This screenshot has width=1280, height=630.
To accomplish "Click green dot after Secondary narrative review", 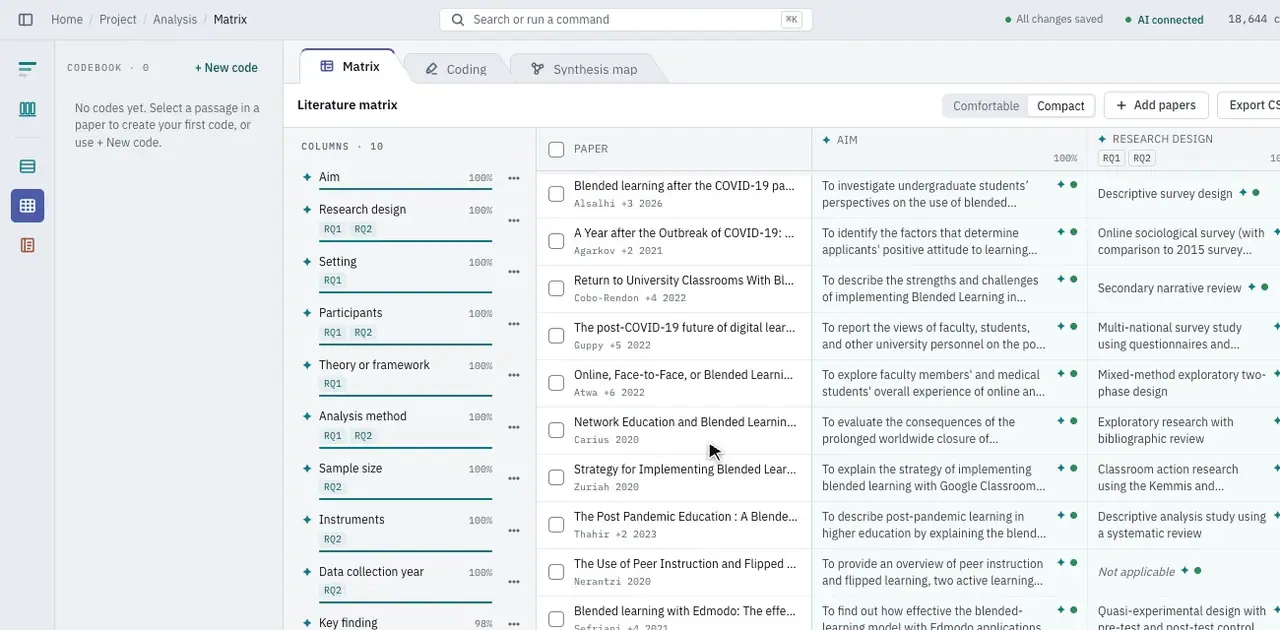I will pyautogui.click(x=1264, y=287).
